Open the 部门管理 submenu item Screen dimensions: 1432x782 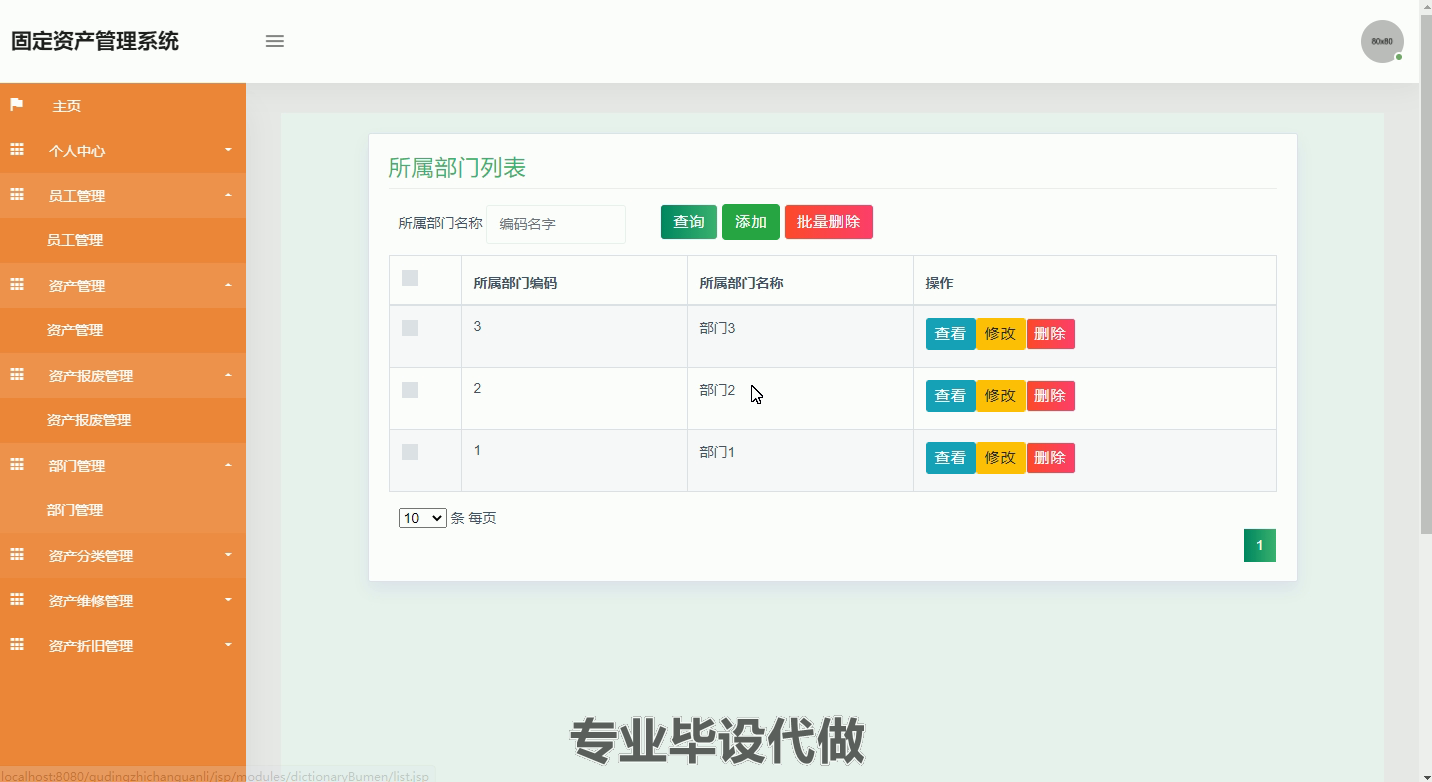pos(75,510)
